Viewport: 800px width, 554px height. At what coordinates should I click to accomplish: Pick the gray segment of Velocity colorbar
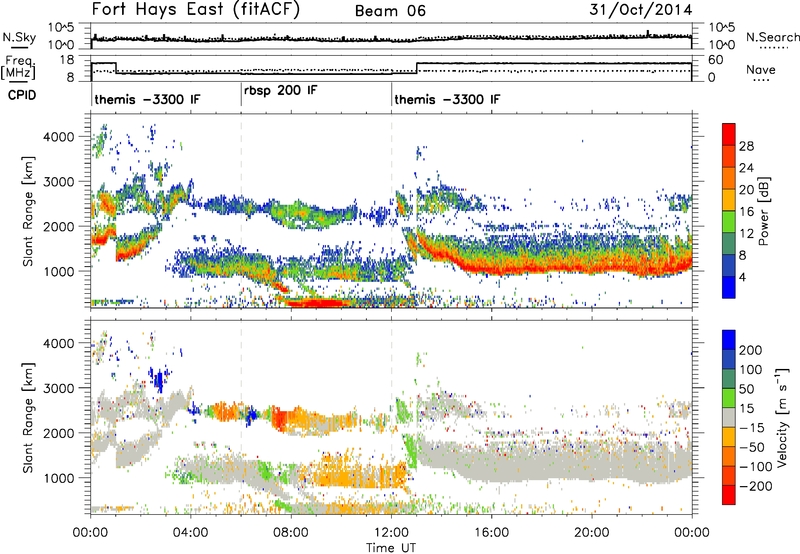pyautogui.click(x=729, y=417)
